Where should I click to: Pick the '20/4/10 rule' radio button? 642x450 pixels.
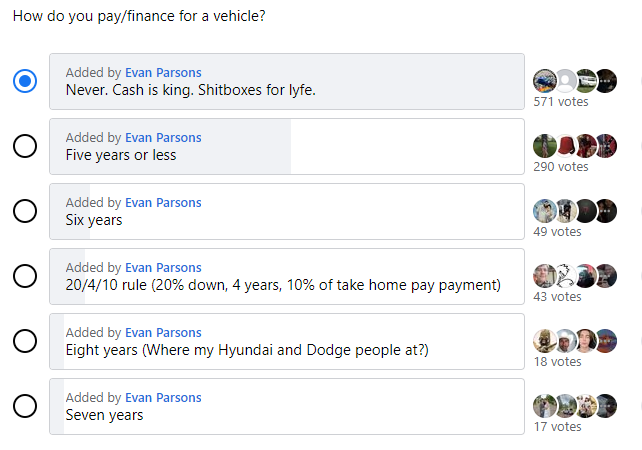pos(25,276)
